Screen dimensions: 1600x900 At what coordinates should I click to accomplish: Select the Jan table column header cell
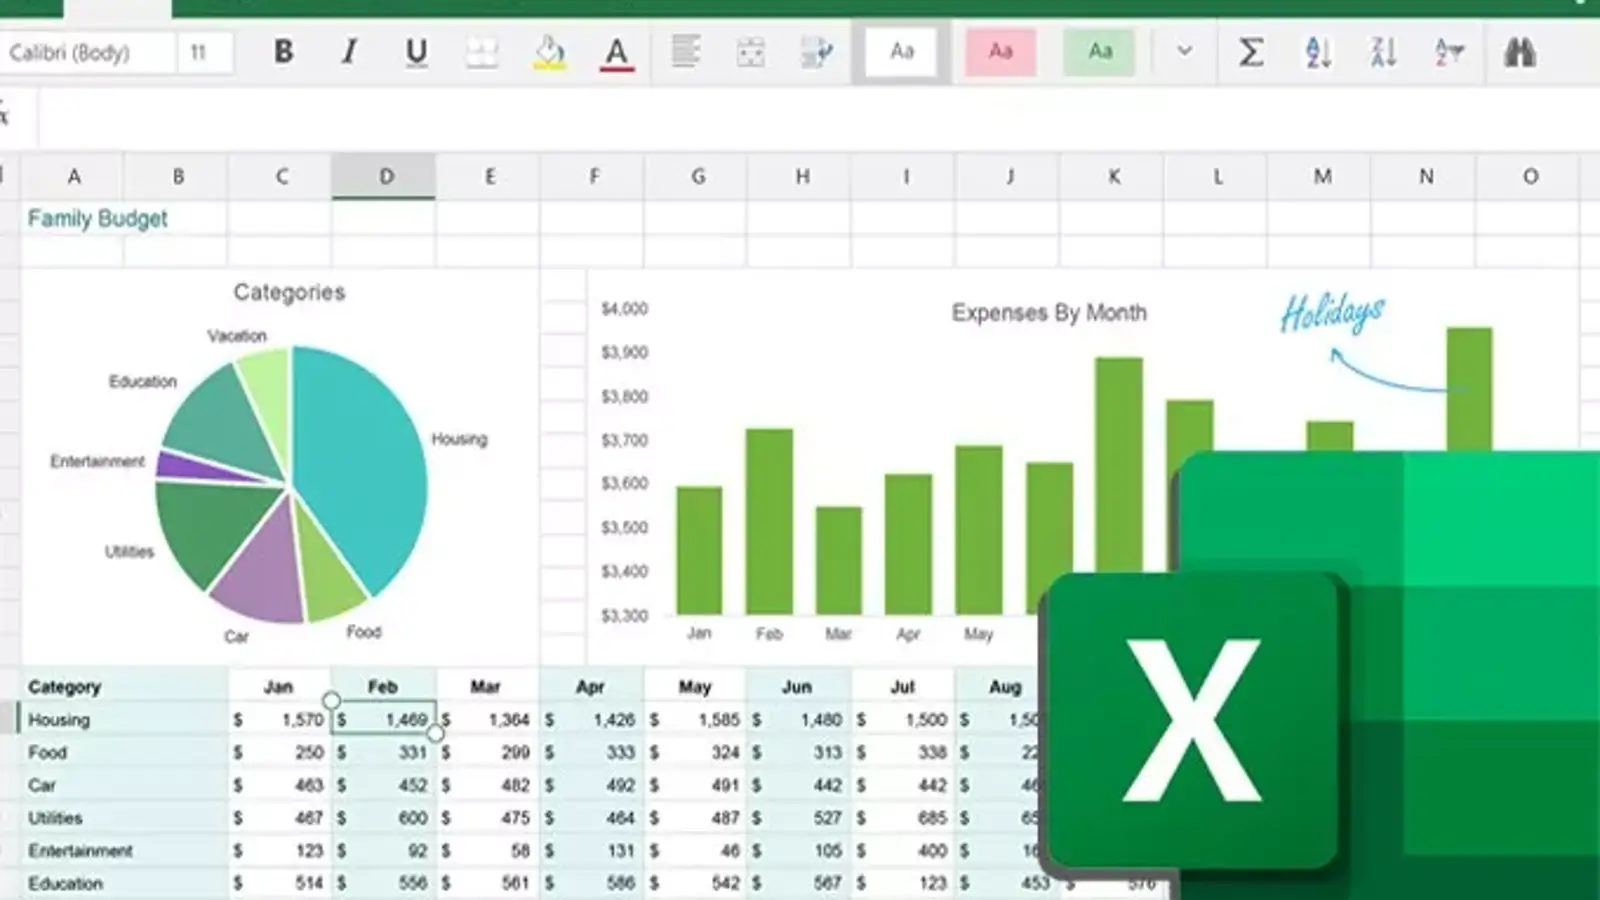(x=278, y=687)
